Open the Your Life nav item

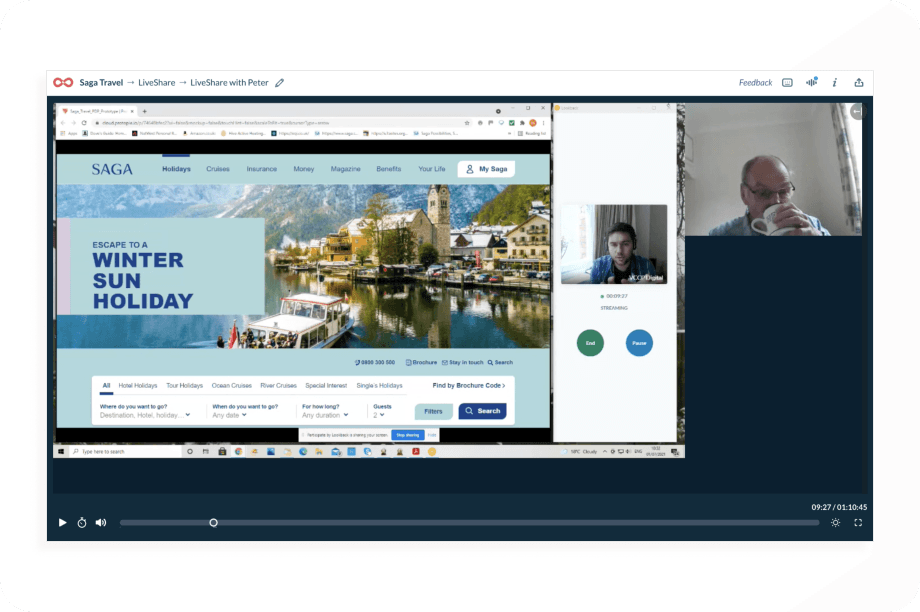tap(432, 169)
